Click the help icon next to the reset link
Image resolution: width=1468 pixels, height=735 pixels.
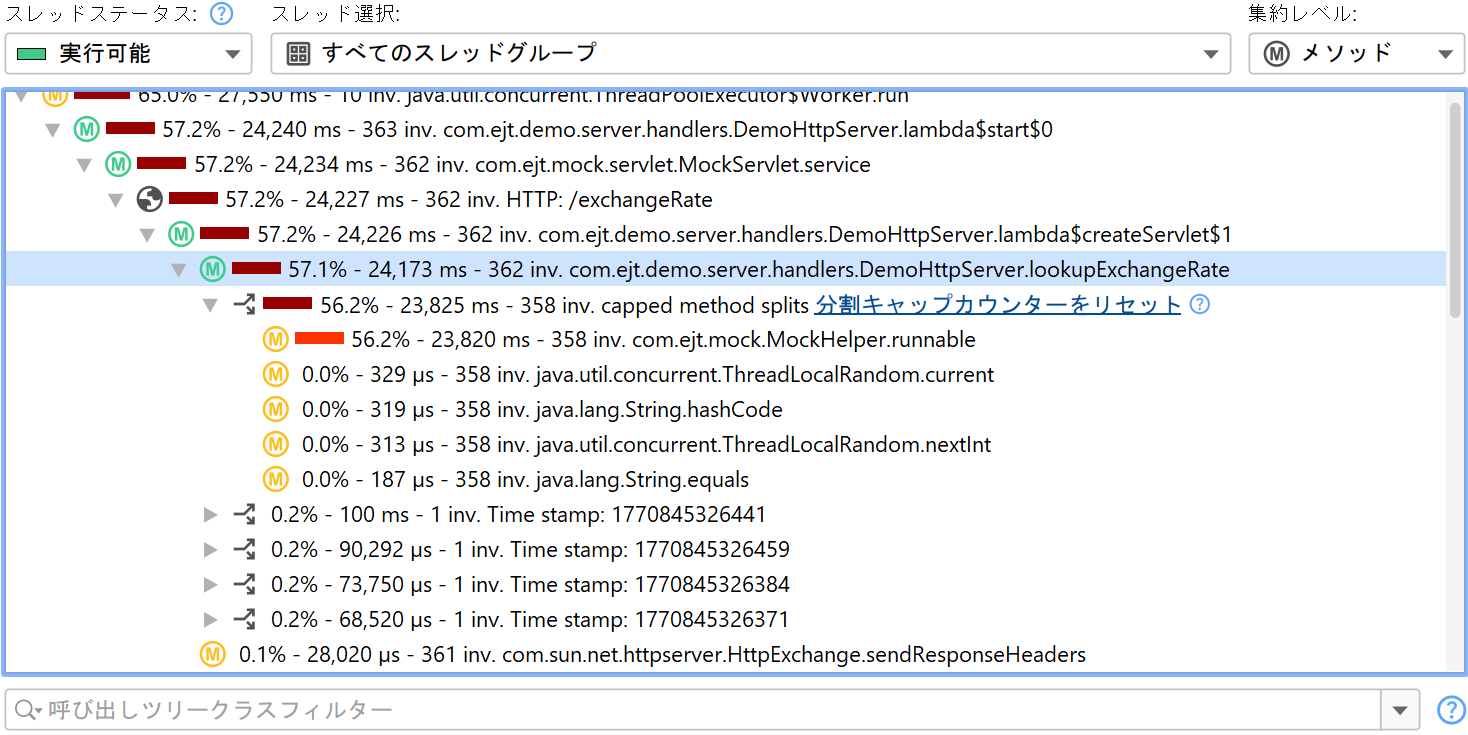[x=1200, y=305]
